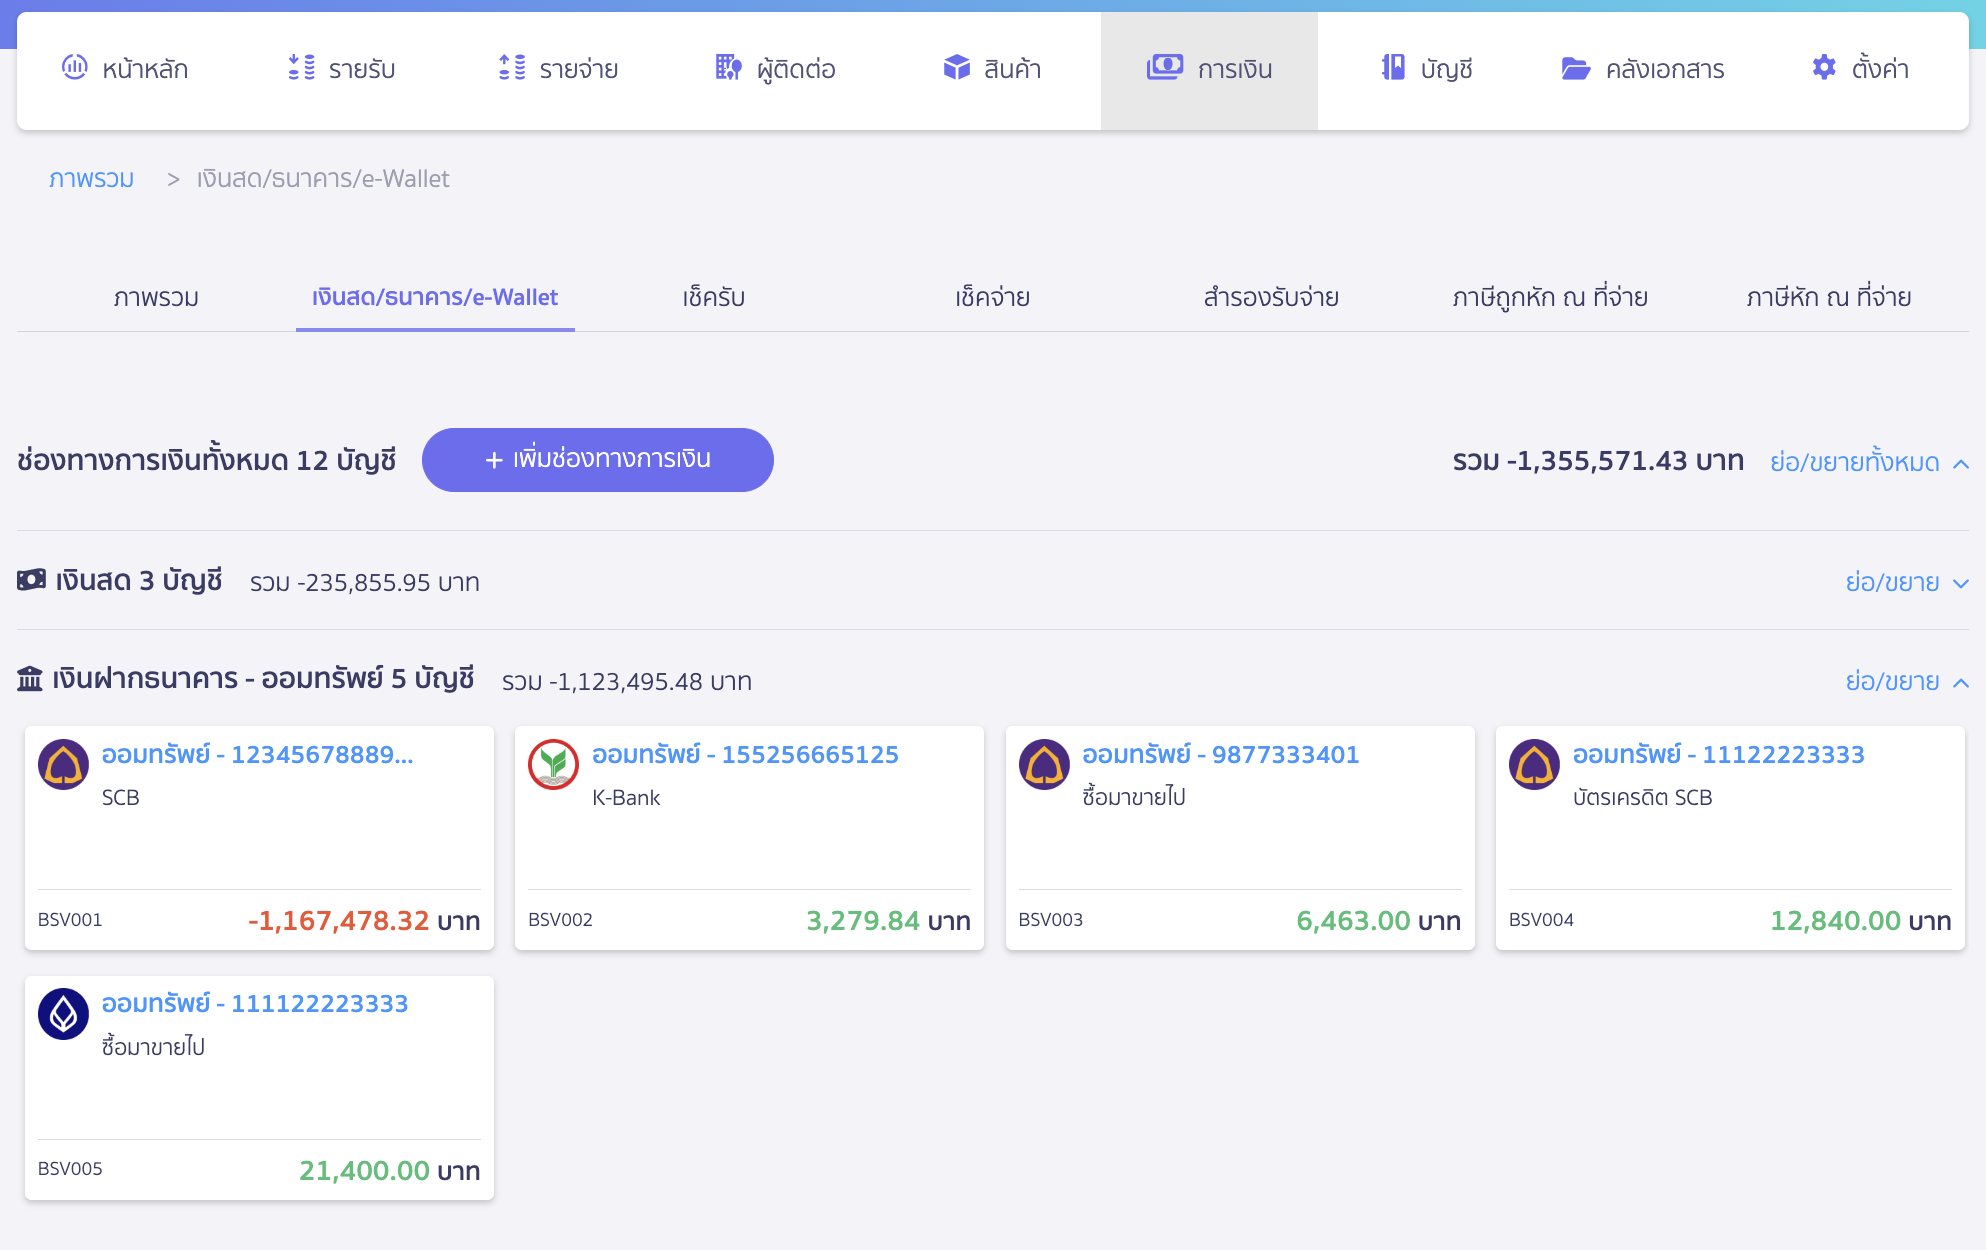
Task: Click the bank logo on the BSV005 card
Action: pyautogui.click(x=63, y=1014)
